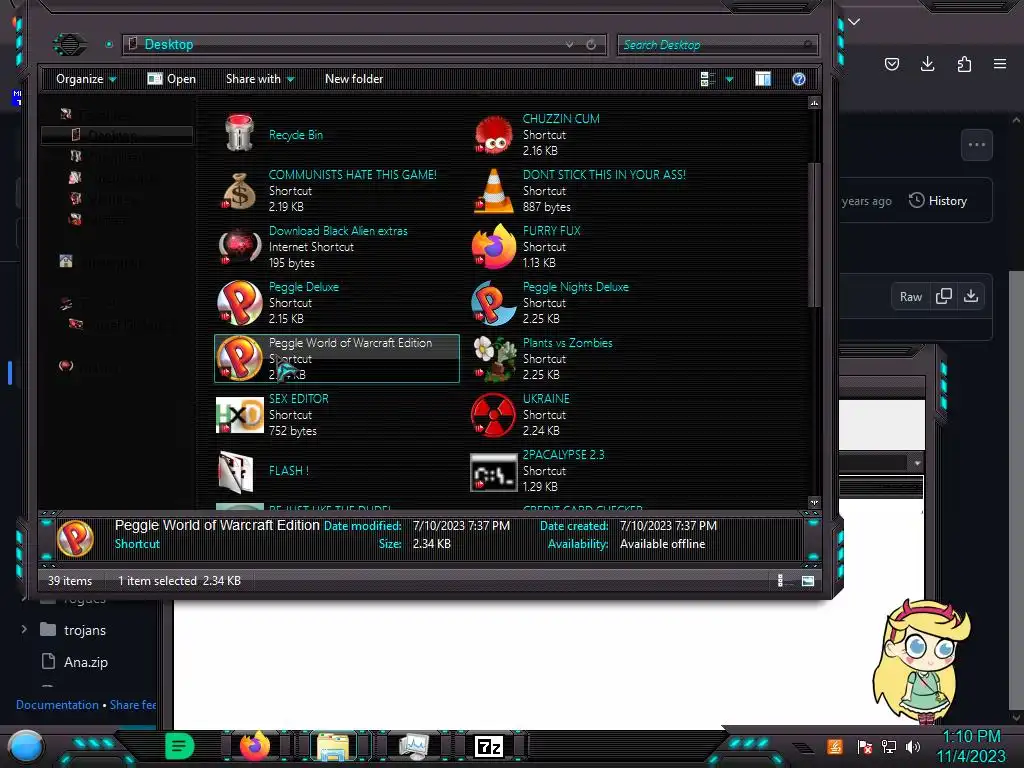Screen dimensions: 1024x768
Task: Select the highlighted Desktop entry in the sidebar
Action: 117,135
